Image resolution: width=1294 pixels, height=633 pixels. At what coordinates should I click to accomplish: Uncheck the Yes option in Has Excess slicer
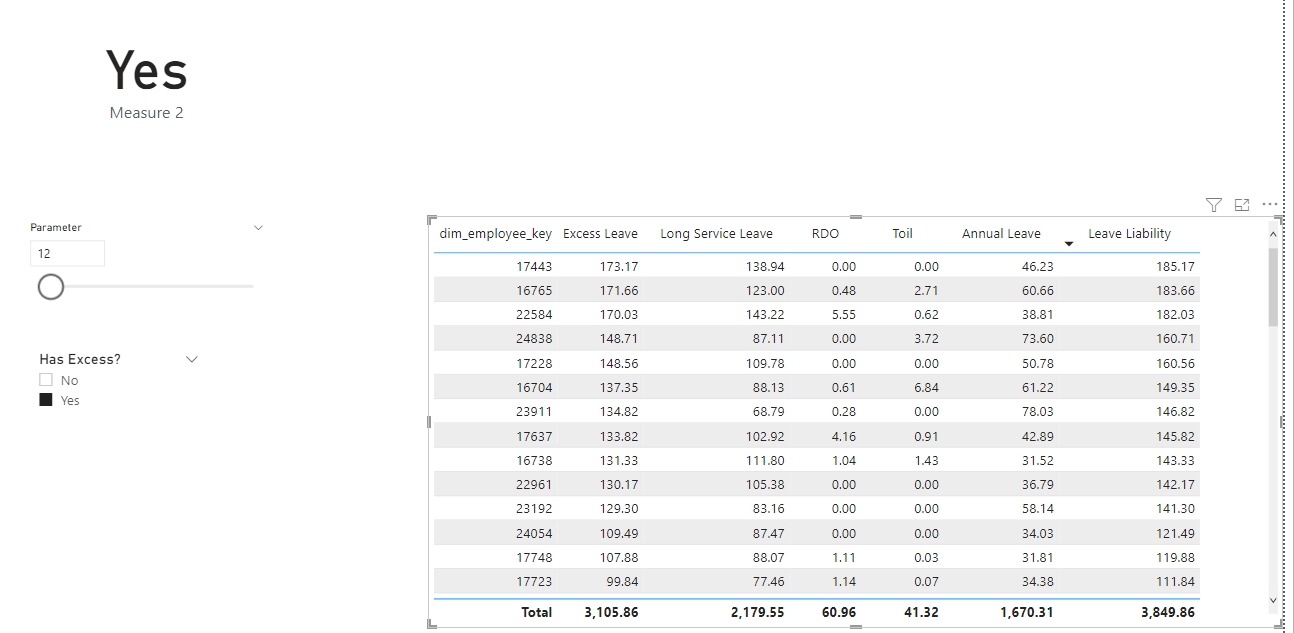point(45,400)
